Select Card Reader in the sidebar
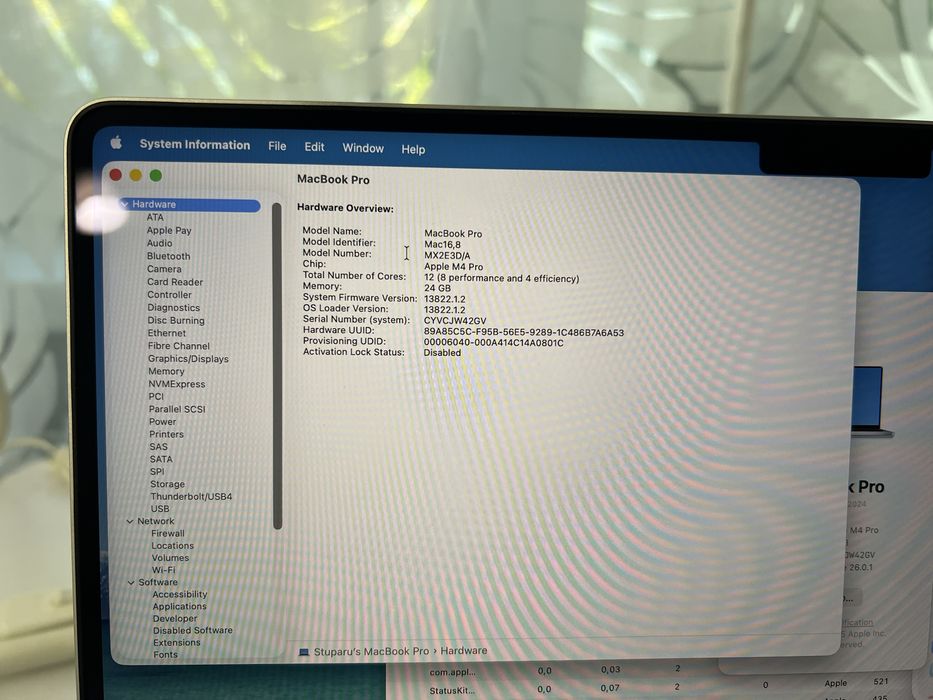Screen dimensions: 933x700 coord(175,282)
